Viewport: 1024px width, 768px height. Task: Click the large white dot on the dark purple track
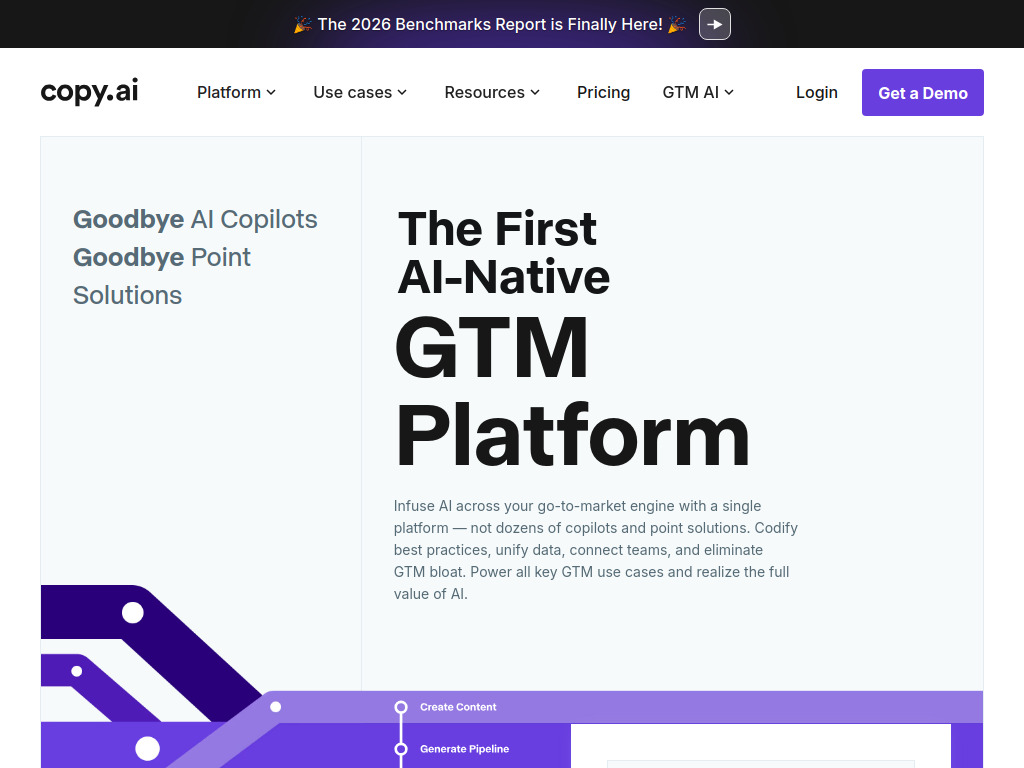pos(132,612)
